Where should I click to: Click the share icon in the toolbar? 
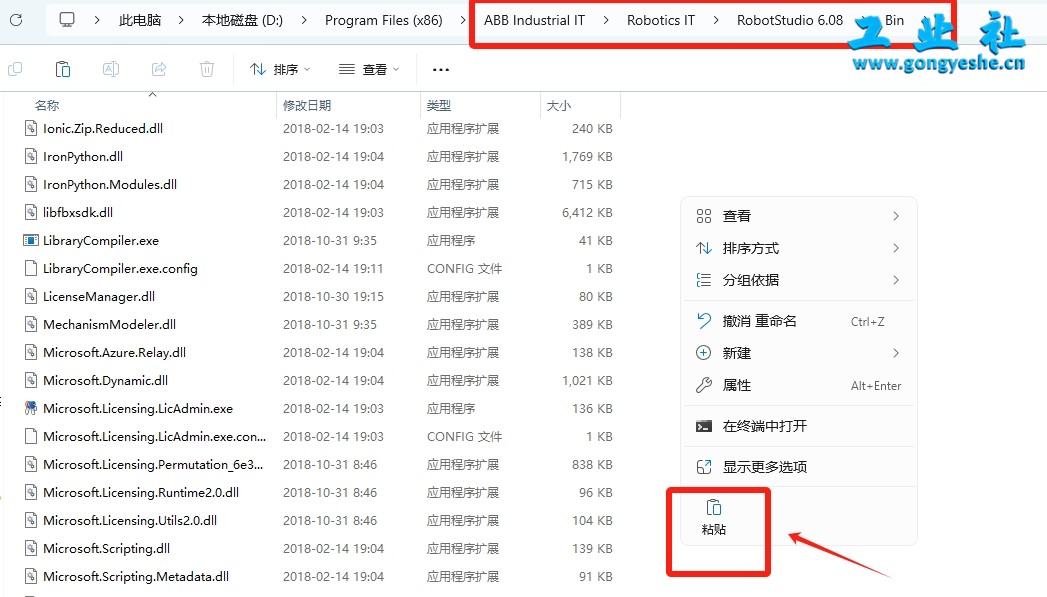pos(159,69)
